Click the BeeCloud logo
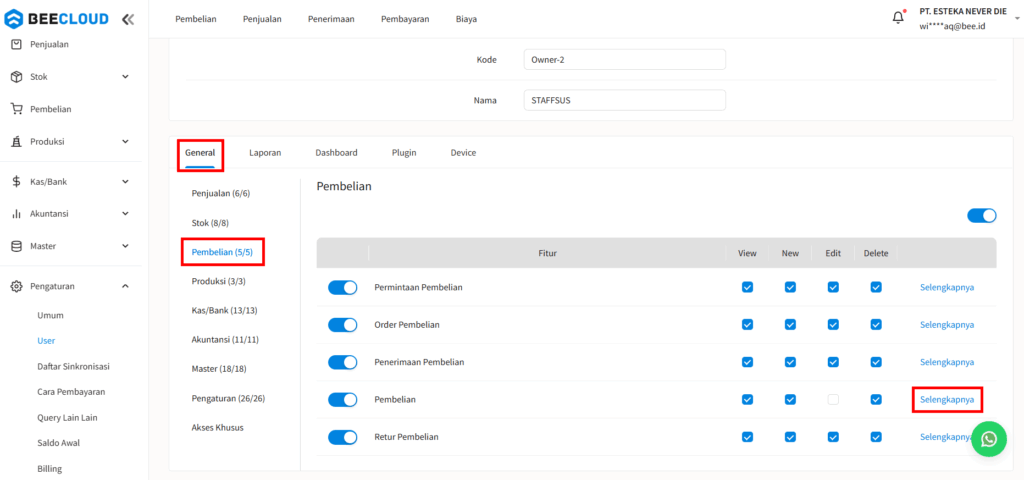This screenshot has height=480, width=1024. click(x=58, y=19)
